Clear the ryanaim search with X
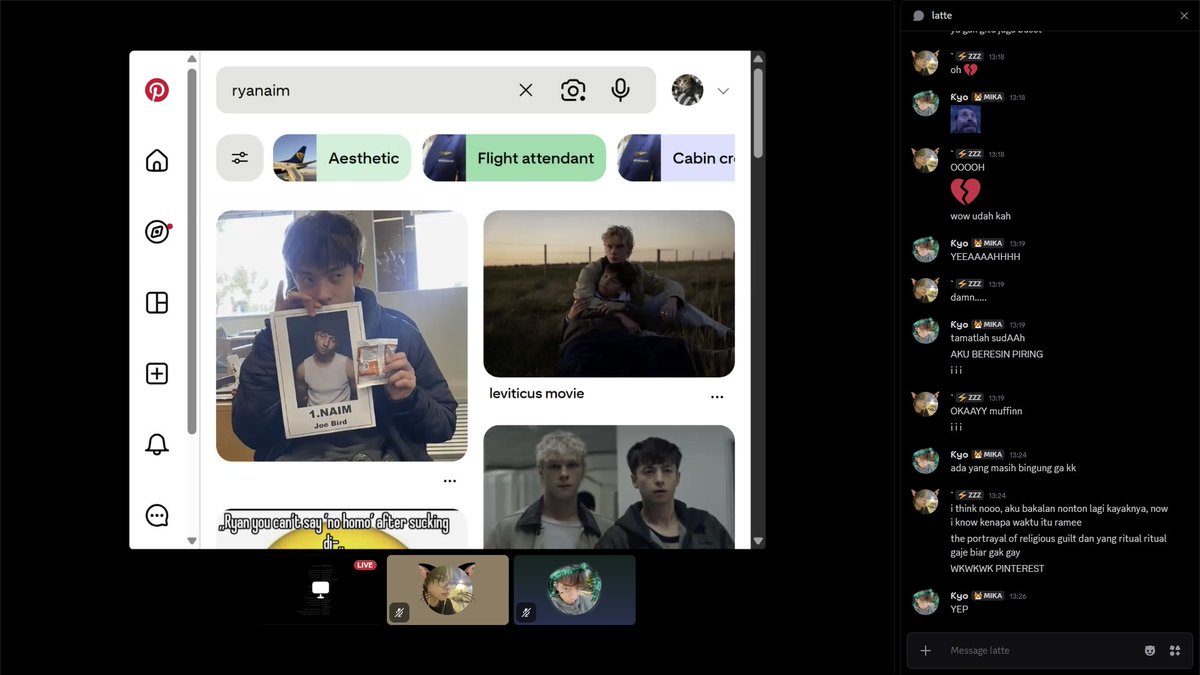Image resolution: width=1200 pixels, height=675 pixels. tap(526, 90)
